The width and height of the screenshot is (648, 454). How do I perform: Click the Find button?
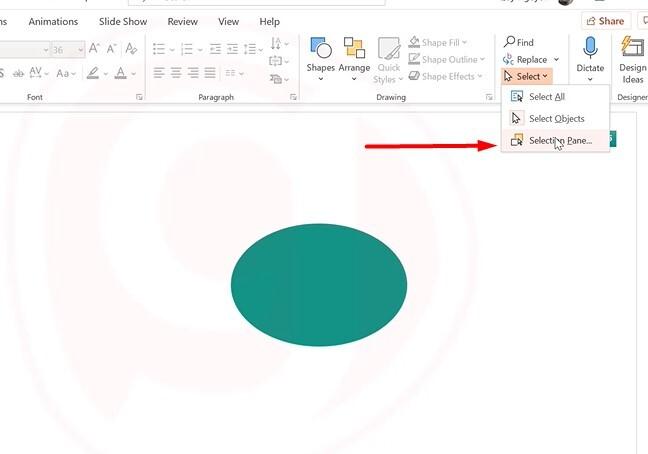point(519,42)
